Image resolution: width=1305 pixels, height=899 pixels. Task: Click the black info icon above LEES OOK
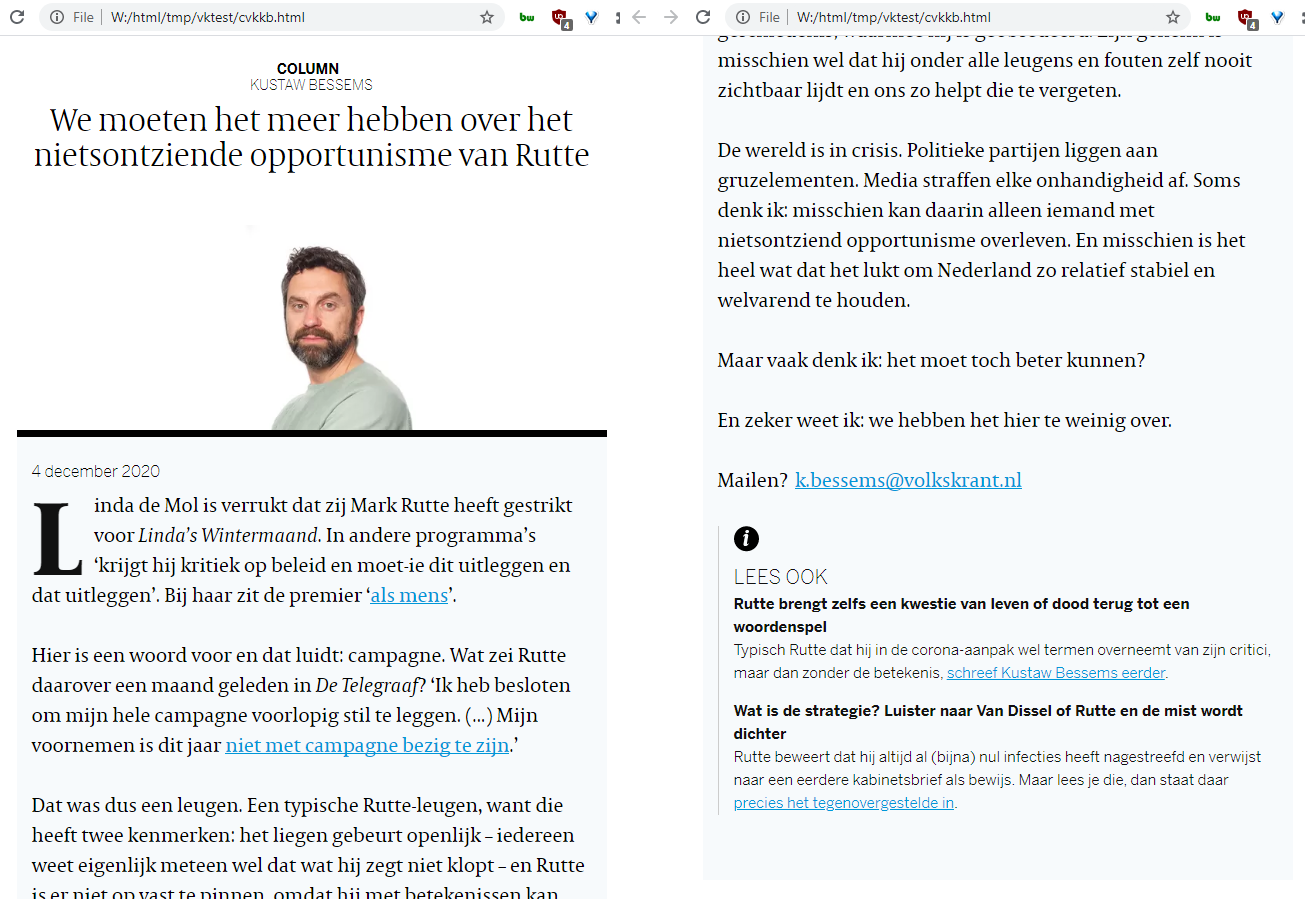point(746,539)
